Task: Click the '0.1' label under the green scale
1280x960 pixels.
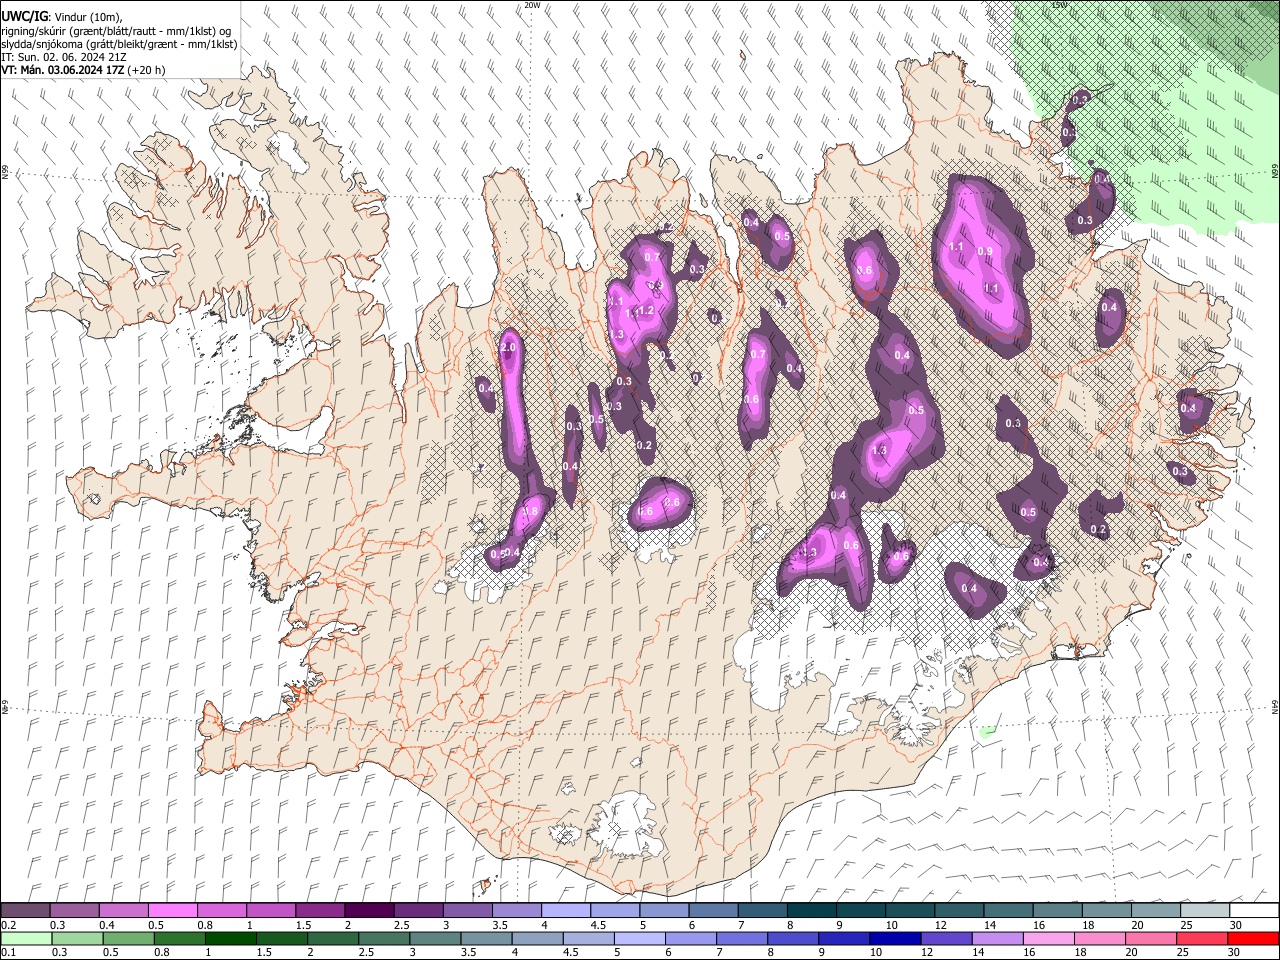Action: (9, 953)
